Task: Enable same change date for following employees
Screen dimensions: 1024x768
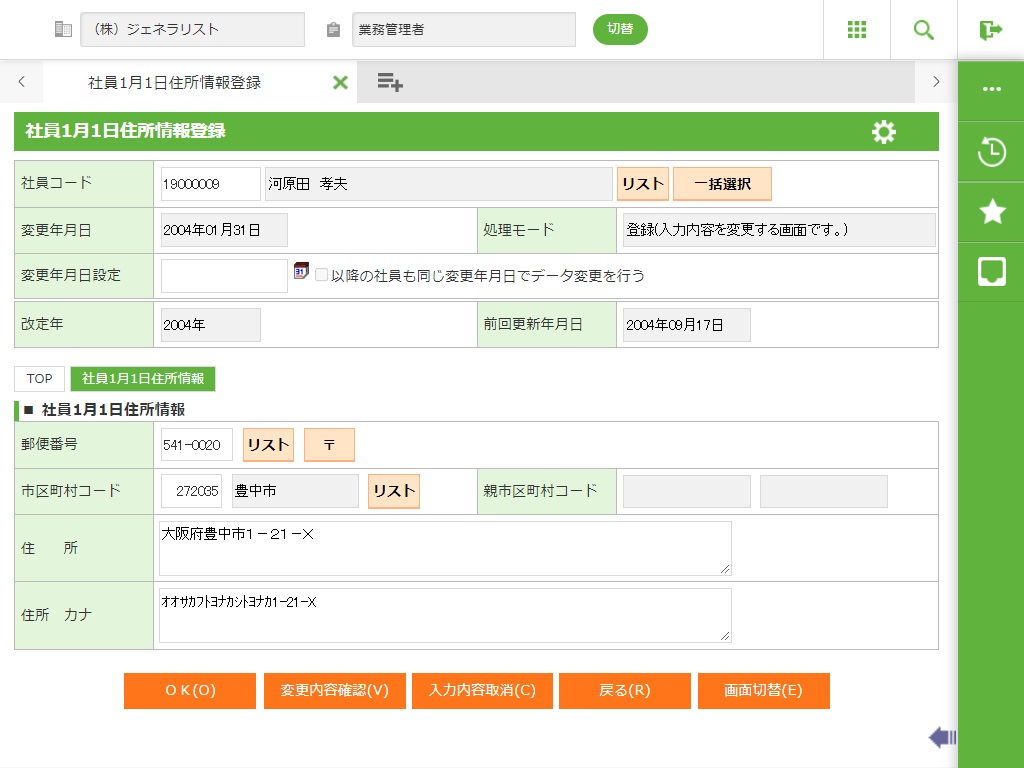Action: tap(322, 275)
